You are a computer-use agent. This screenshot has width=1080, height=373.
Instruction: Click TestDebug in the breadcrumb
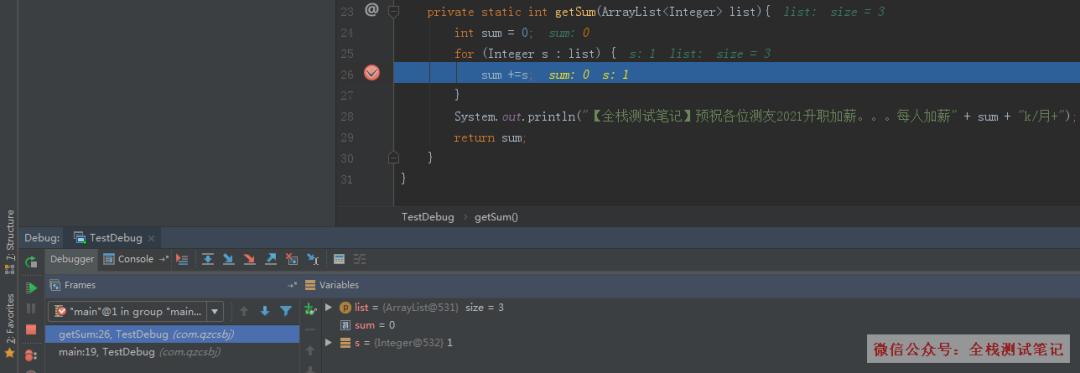428,217
